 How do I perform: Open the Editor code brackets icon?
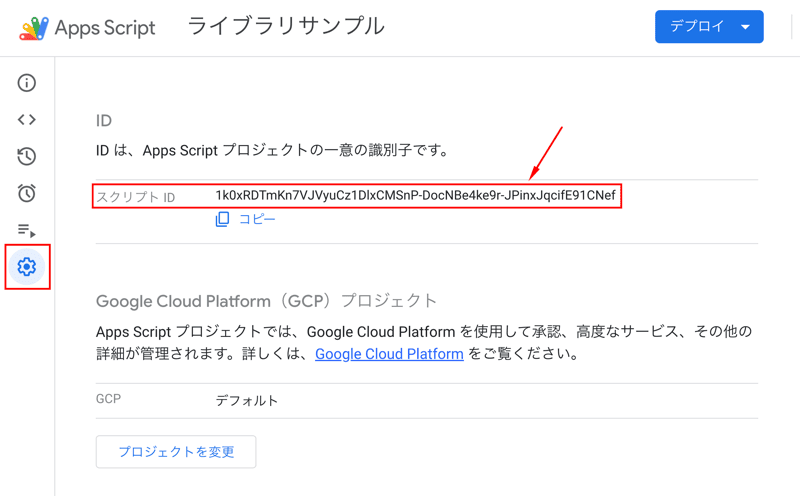click(27, 119)
